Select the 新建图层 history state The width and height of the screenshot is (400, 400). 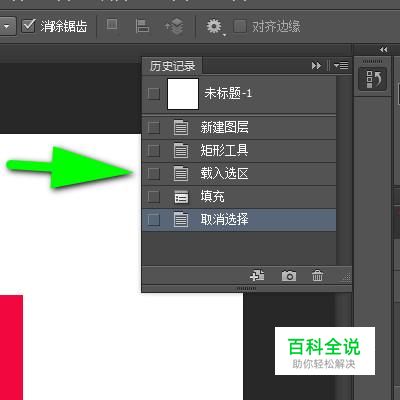tap(239, 127)
